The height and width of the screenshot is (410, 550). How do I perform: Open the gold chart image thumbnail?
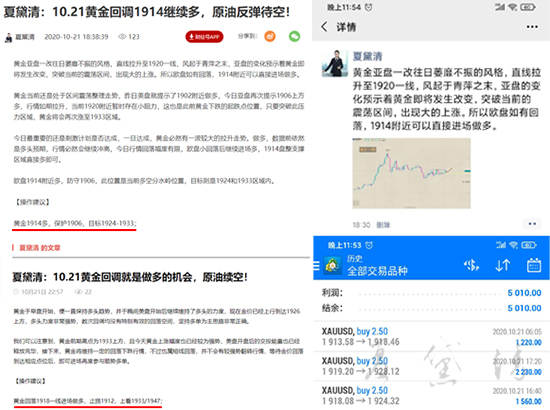point(411,173)
